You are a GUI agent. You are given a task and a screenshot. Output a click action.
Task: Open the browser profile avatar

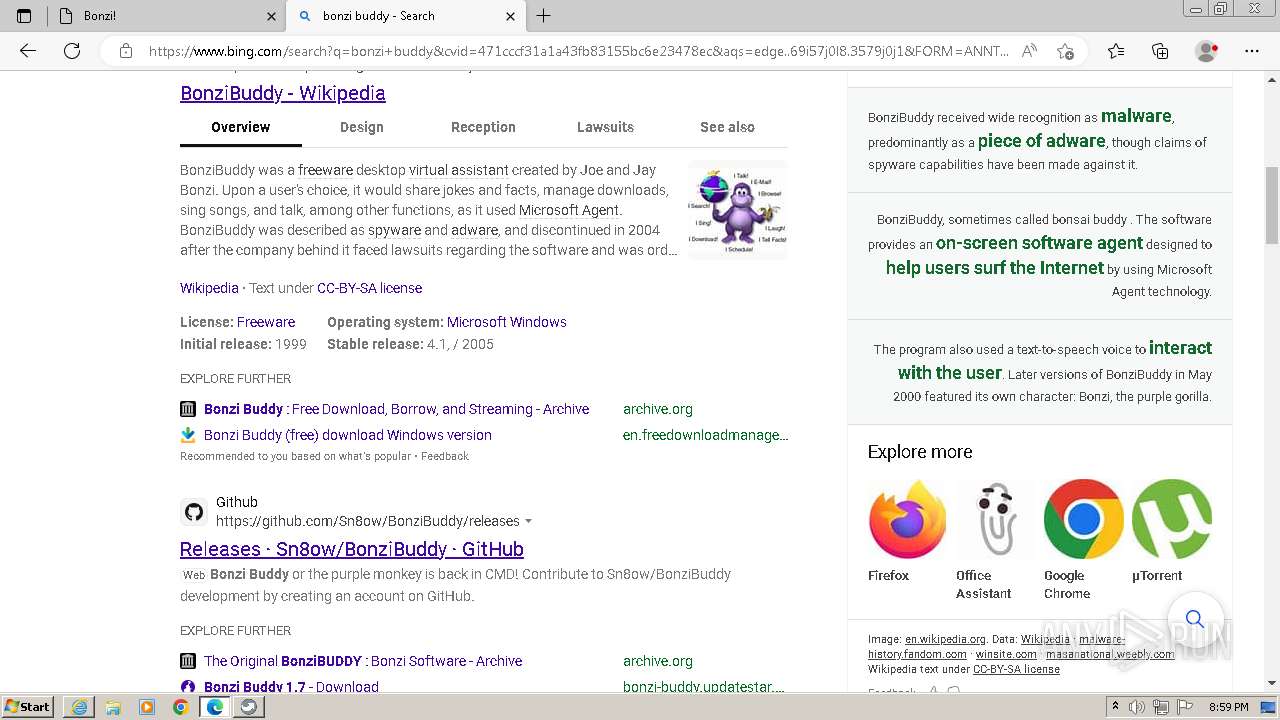click(x=1206, y=51)
